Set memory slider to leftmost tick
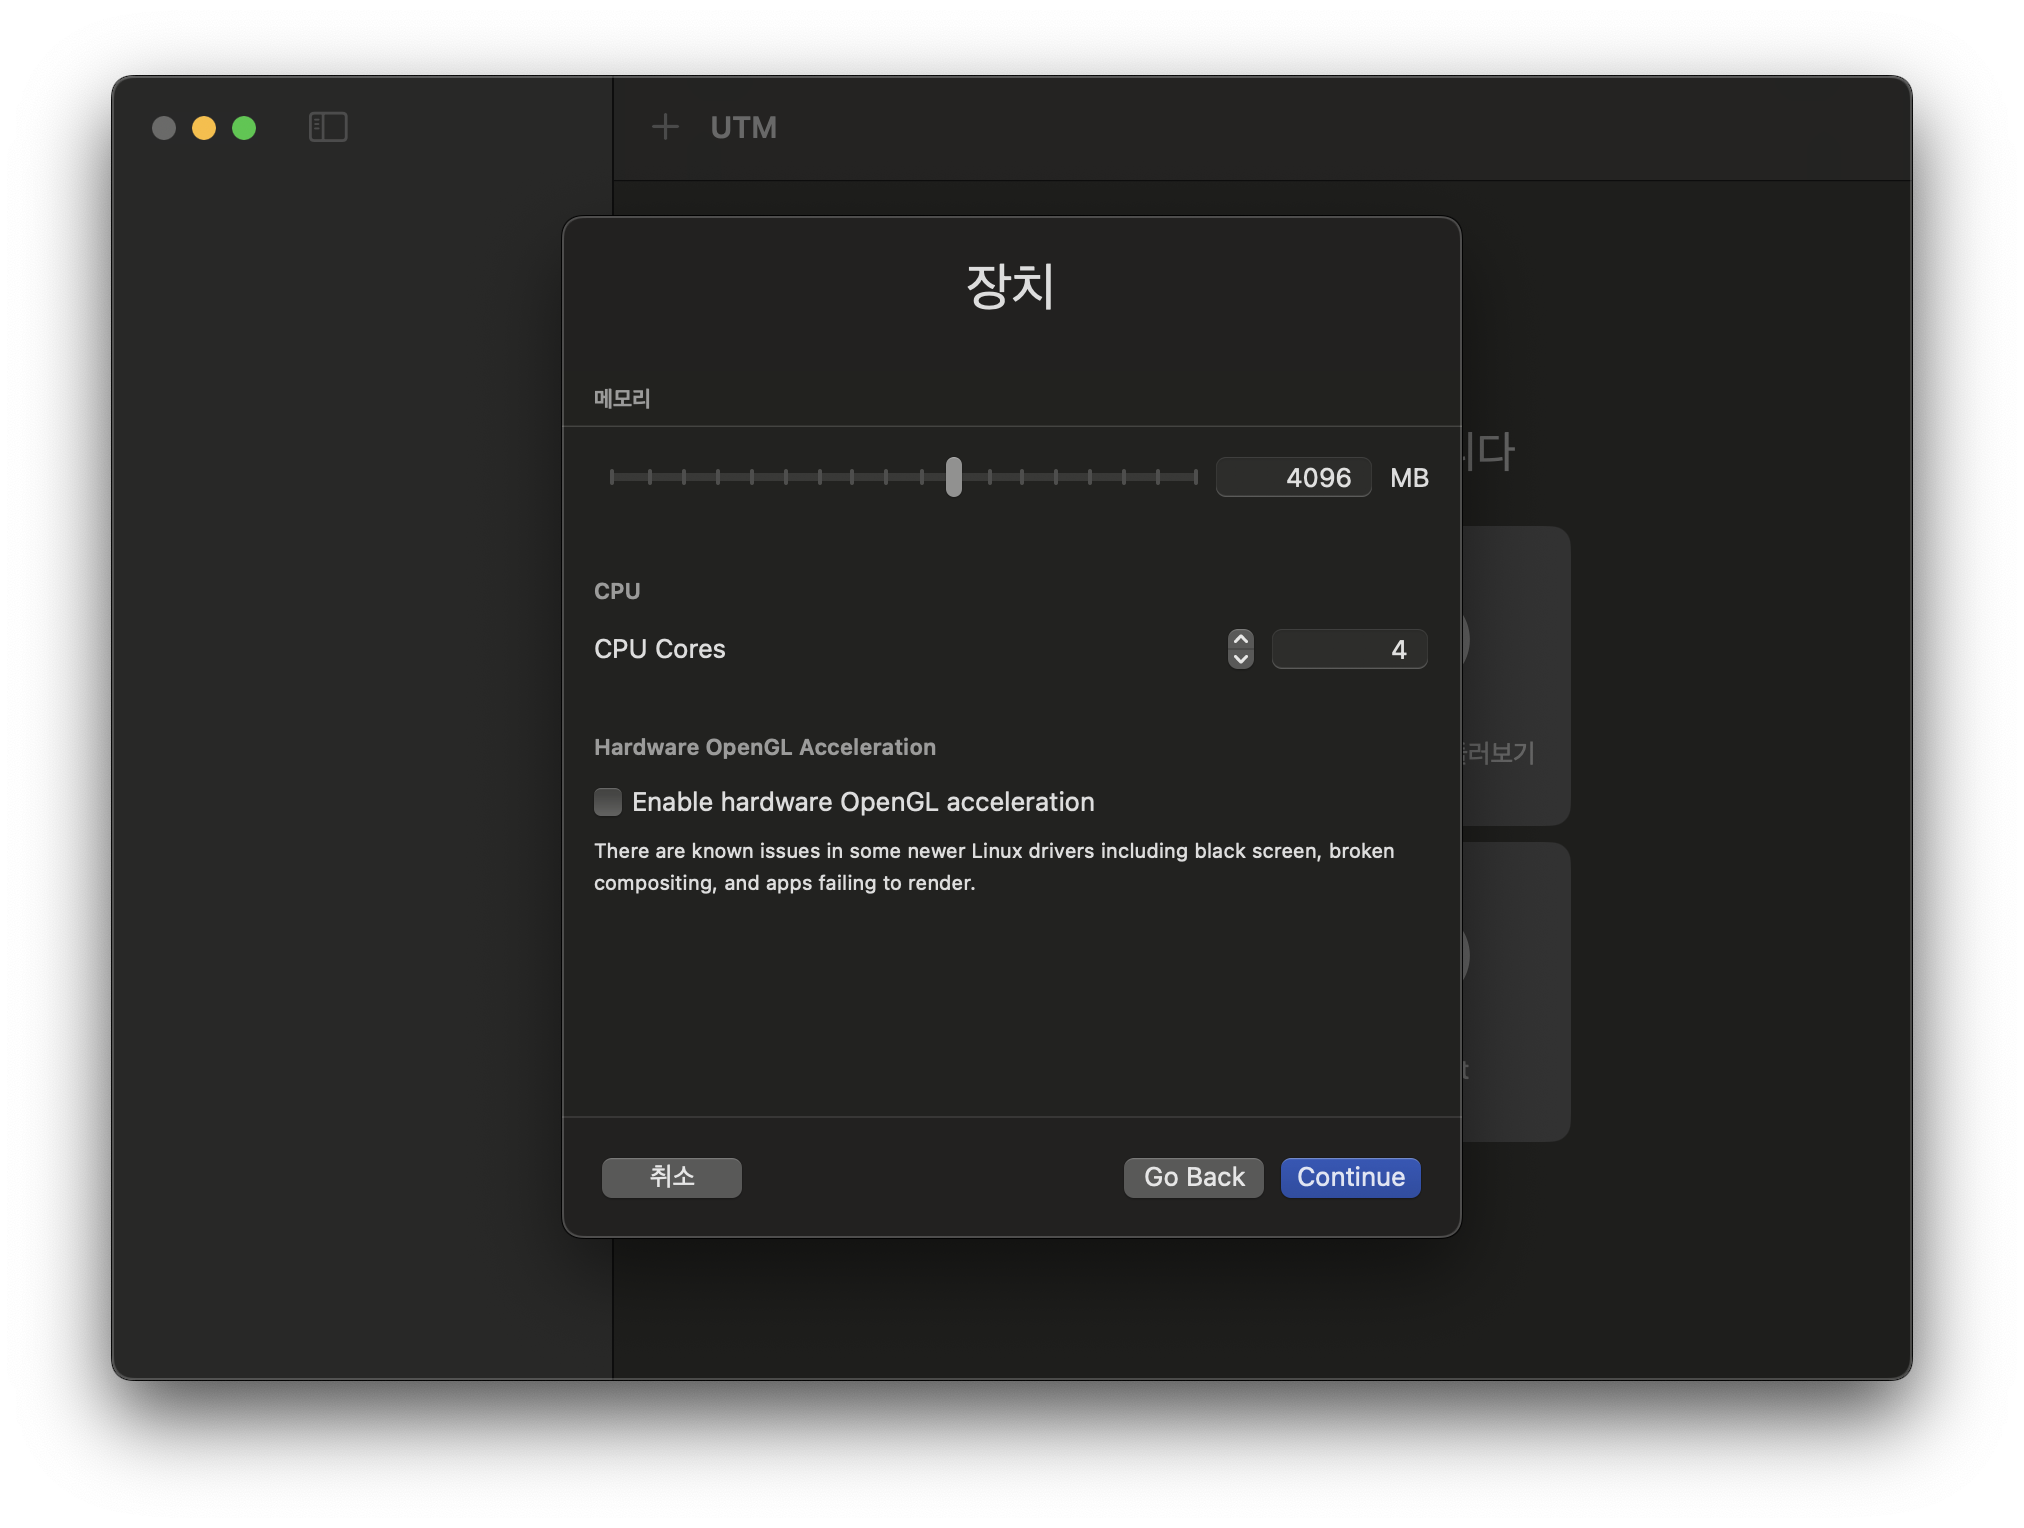 click(x=612, y=477)
